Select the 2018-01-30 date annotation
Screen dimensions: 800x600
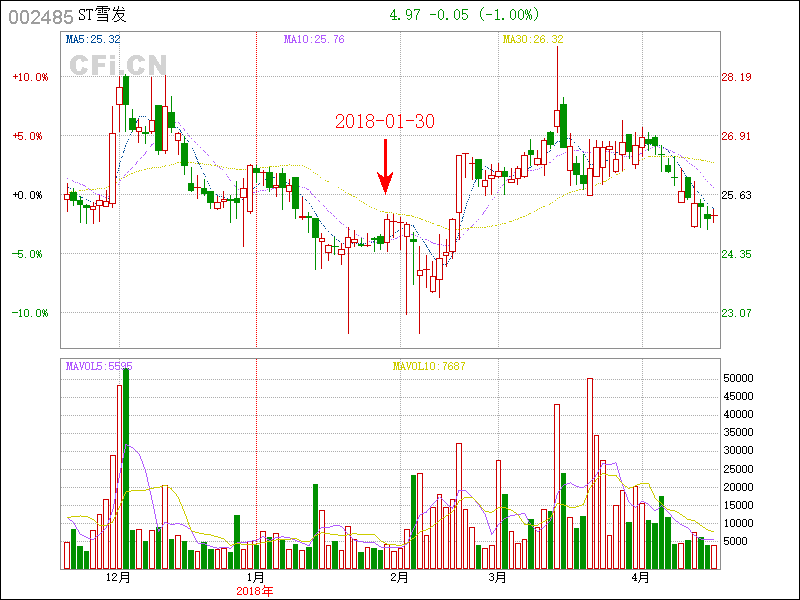tap(384, 121)
